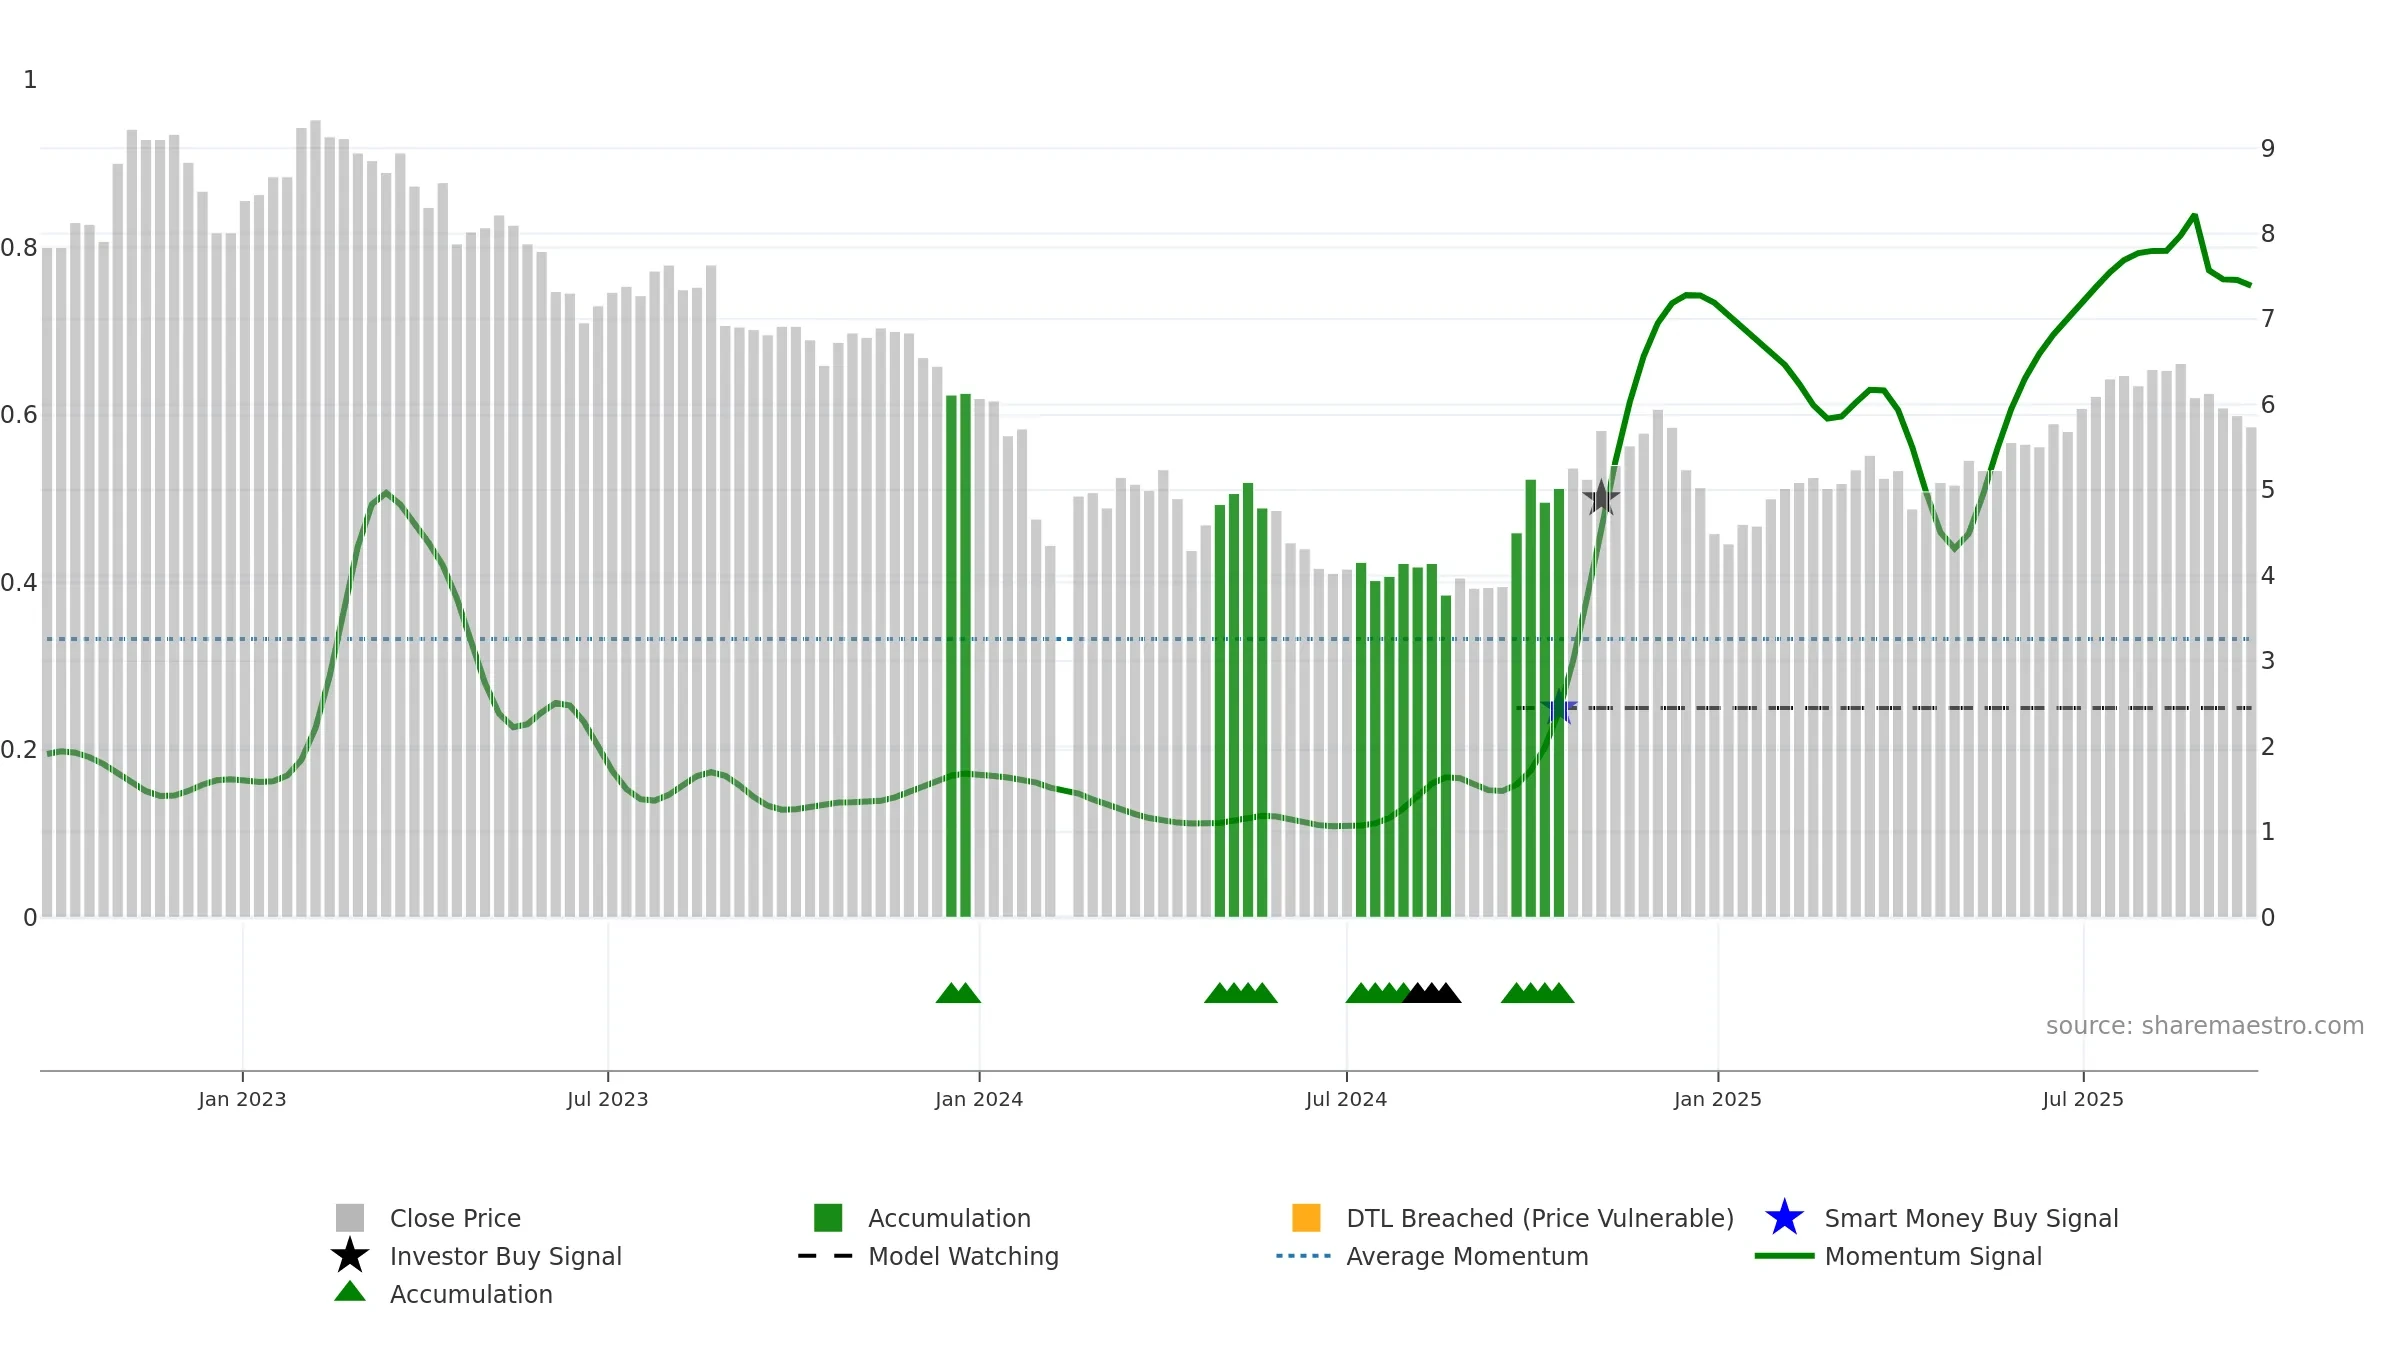2400x1350 pixels.
Task: Click the blue smart money star on chart
Action: click(x=1560, y=707)
